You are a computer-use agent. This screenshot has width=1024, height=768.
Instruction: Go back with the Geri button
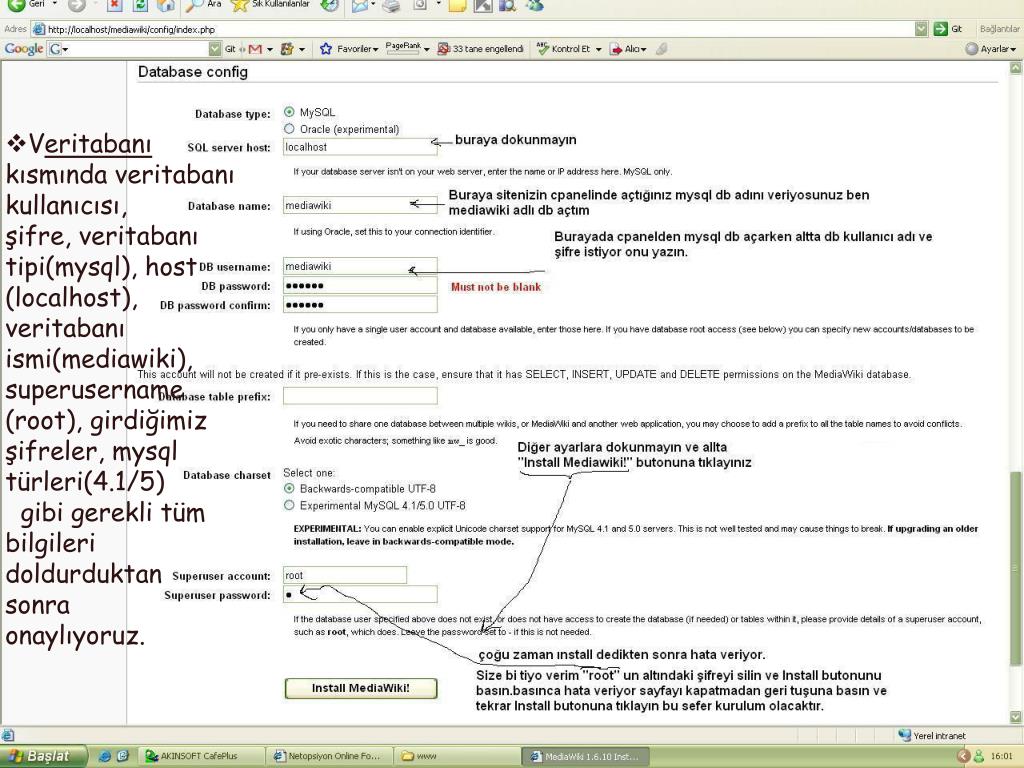26,5
